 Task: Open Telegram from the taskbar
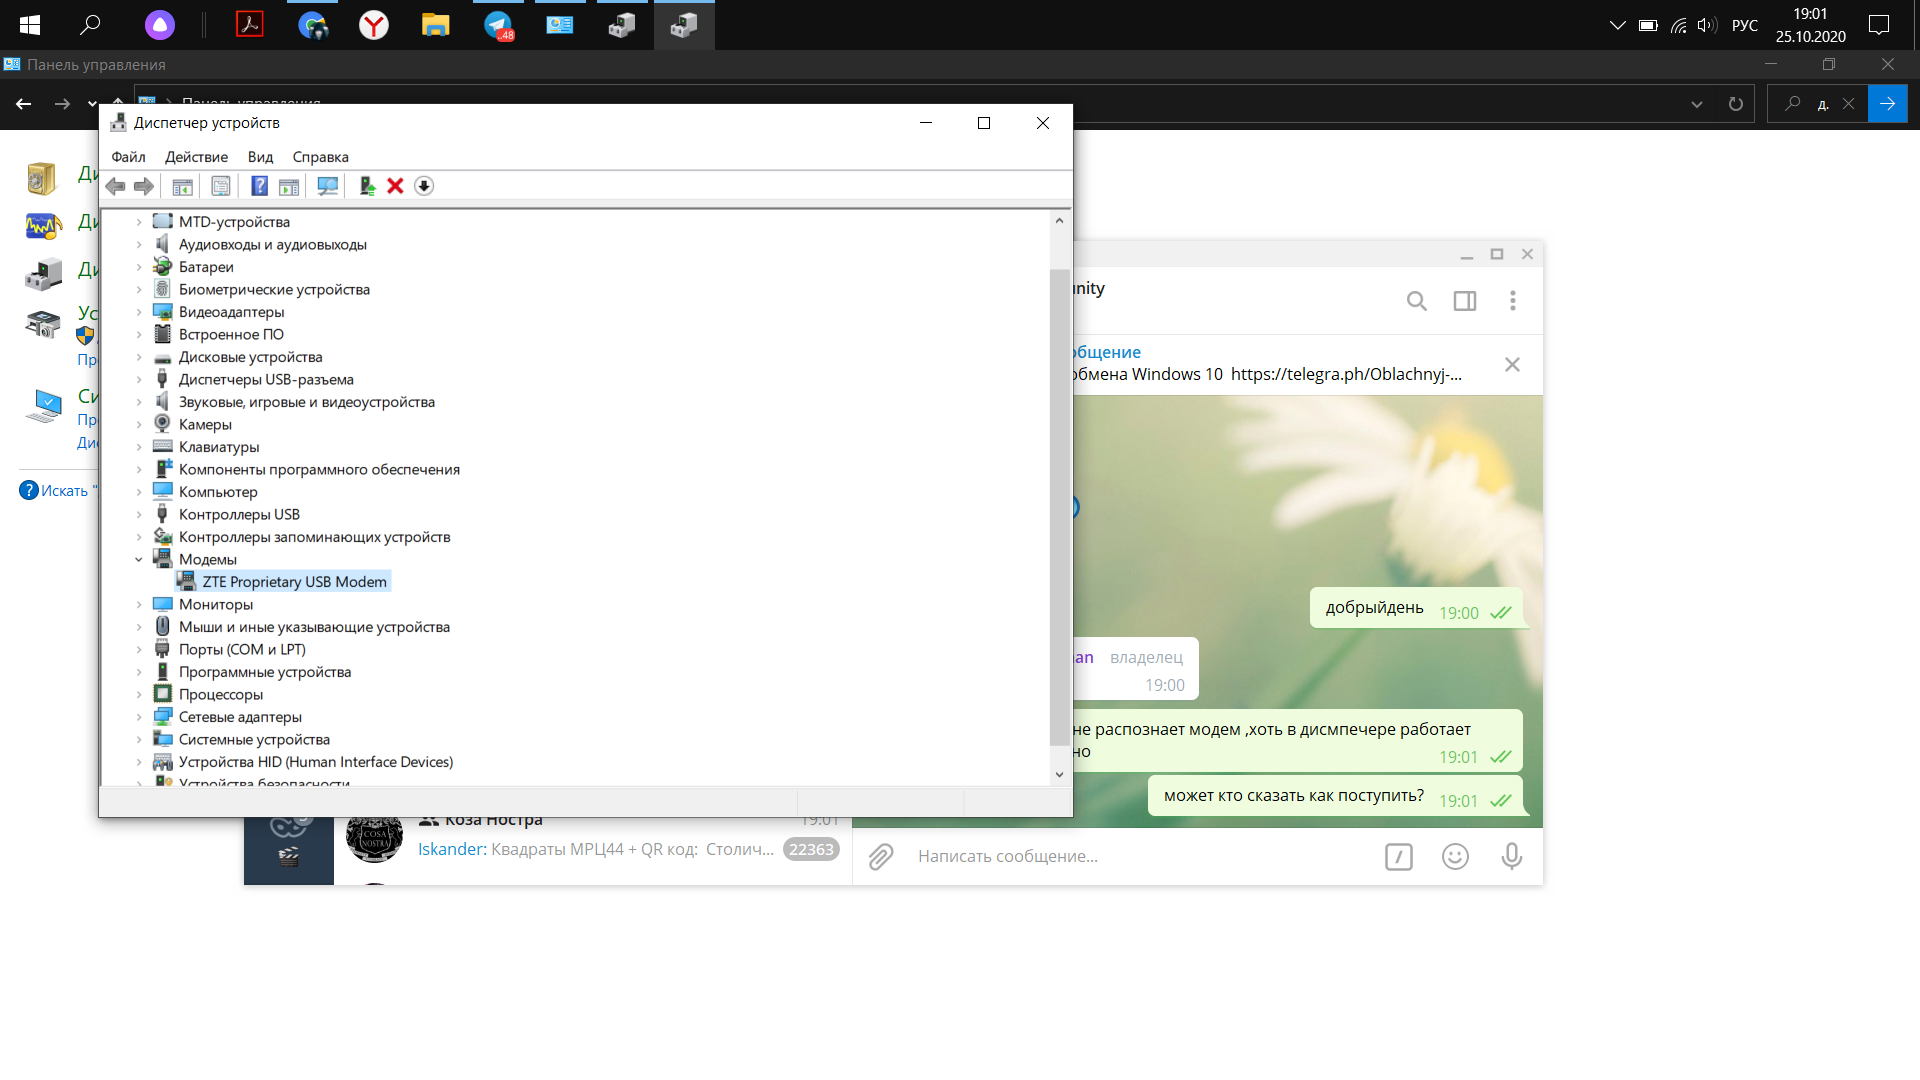click(x=498, y=25)
